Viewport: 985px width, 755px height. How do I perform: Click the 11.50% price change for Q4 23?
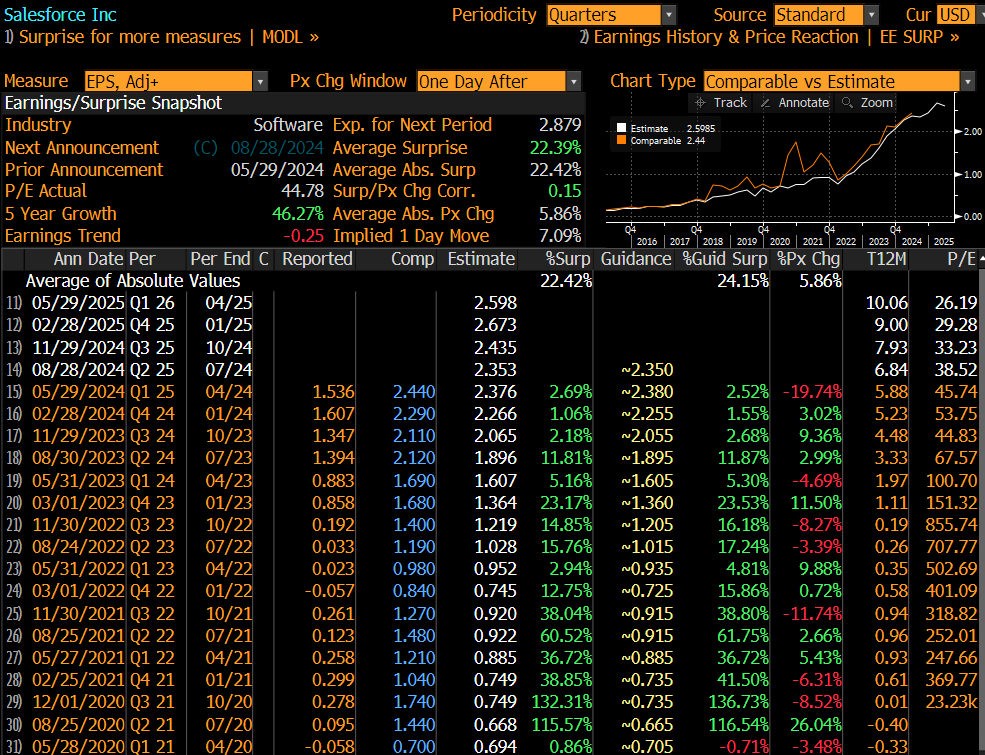(815, 502)
